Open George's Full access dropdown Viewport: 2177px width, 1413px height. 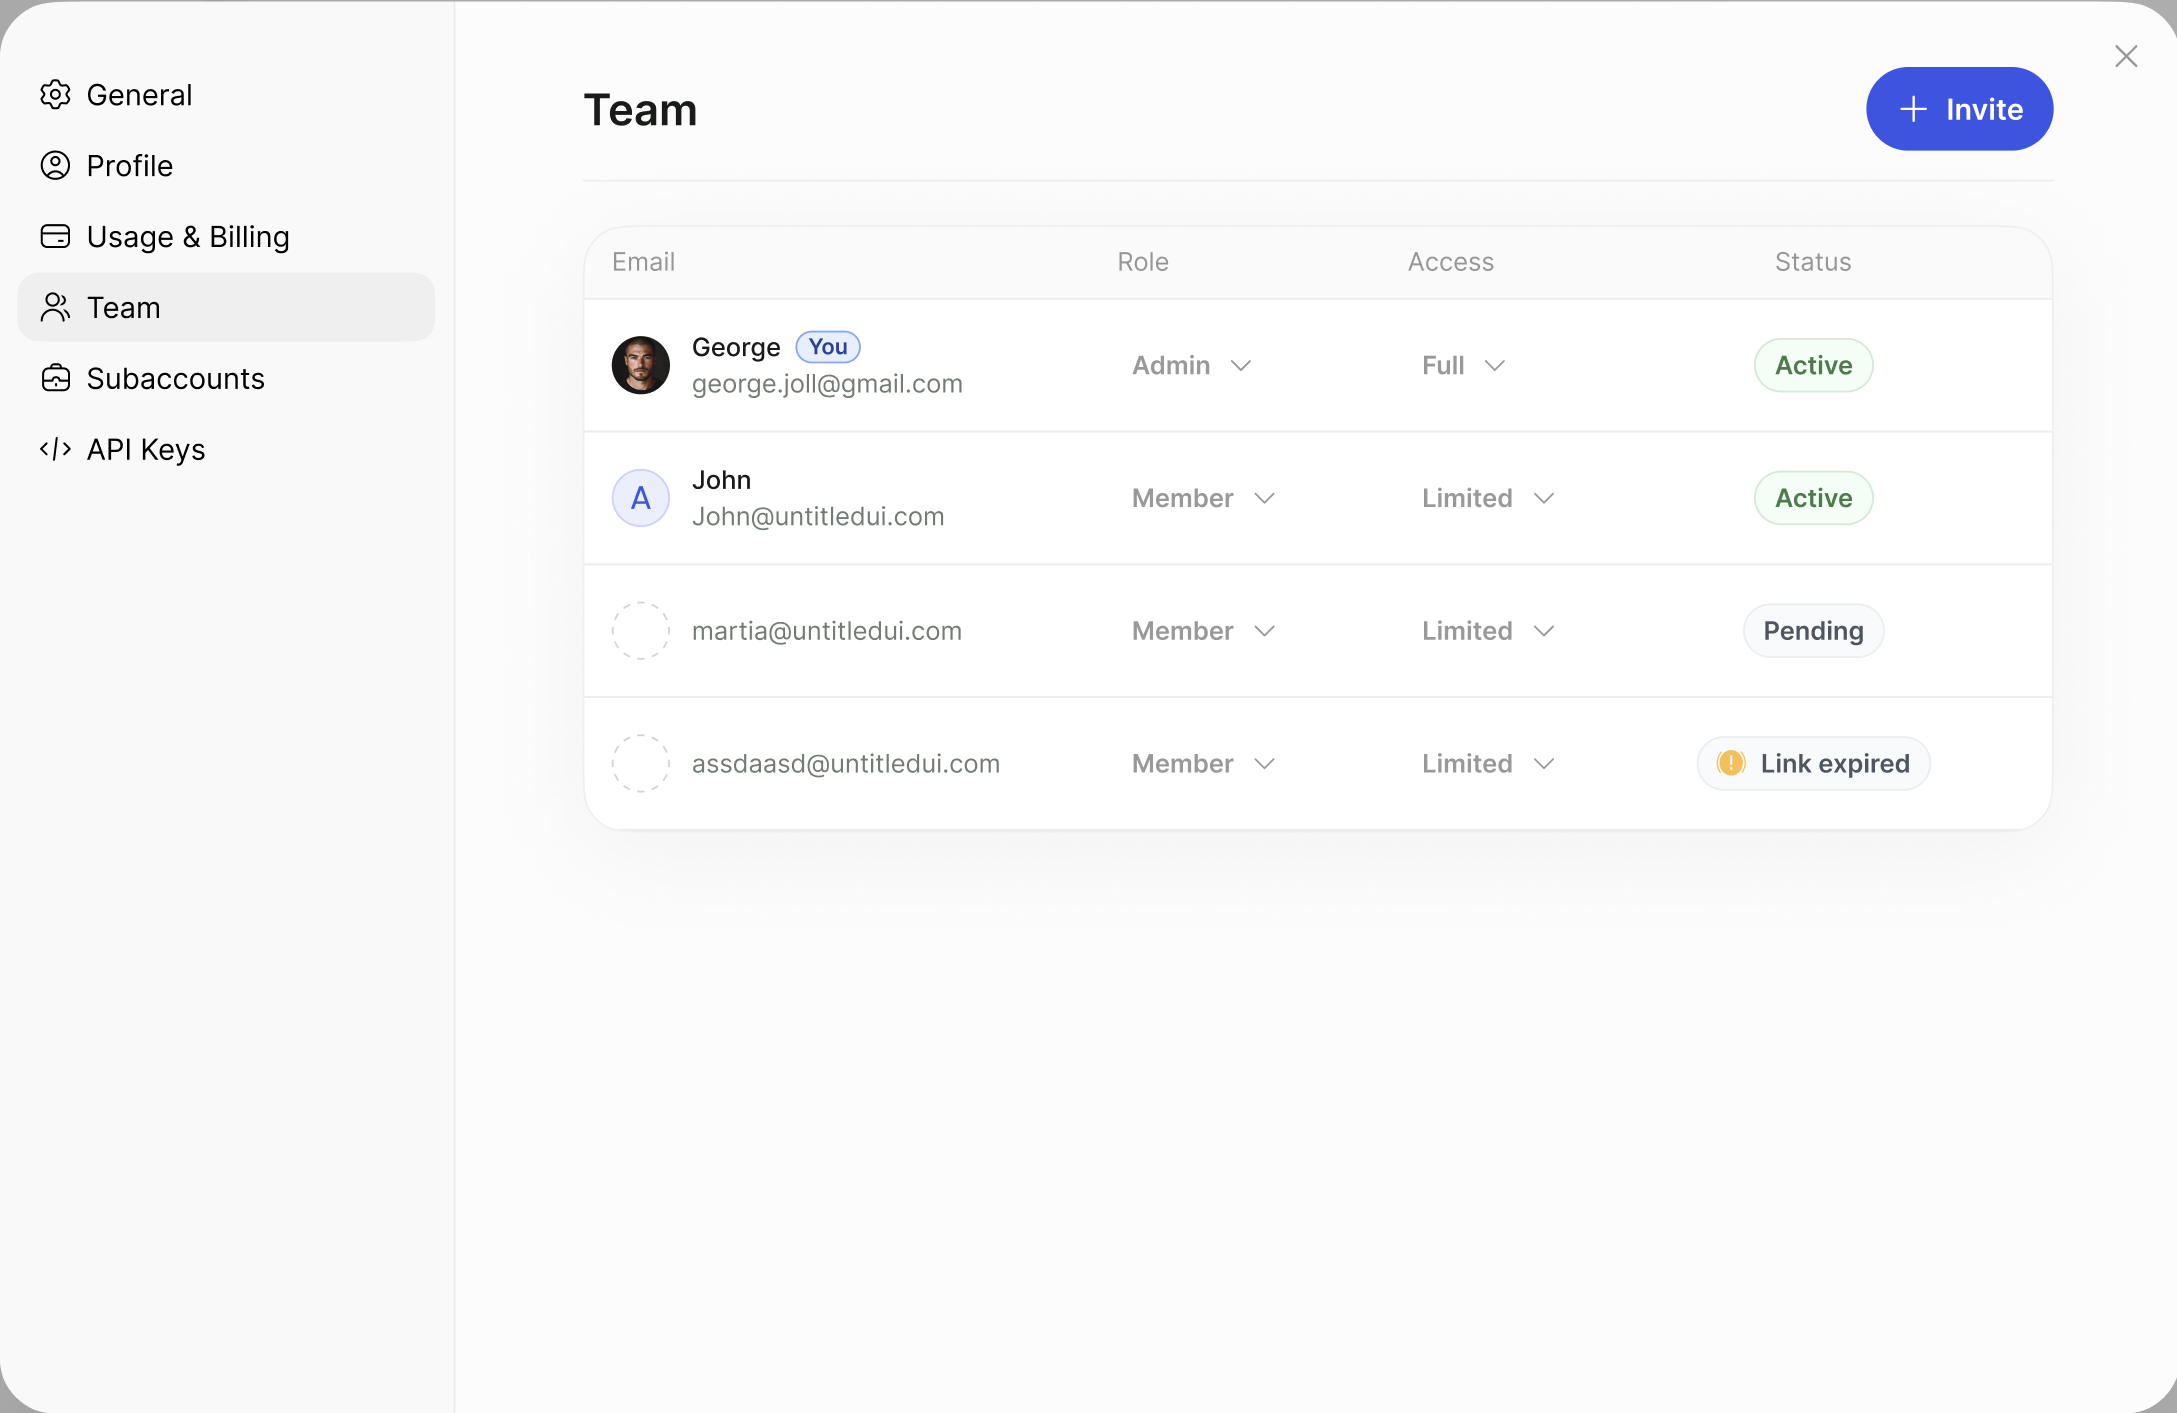(1464, 366)
